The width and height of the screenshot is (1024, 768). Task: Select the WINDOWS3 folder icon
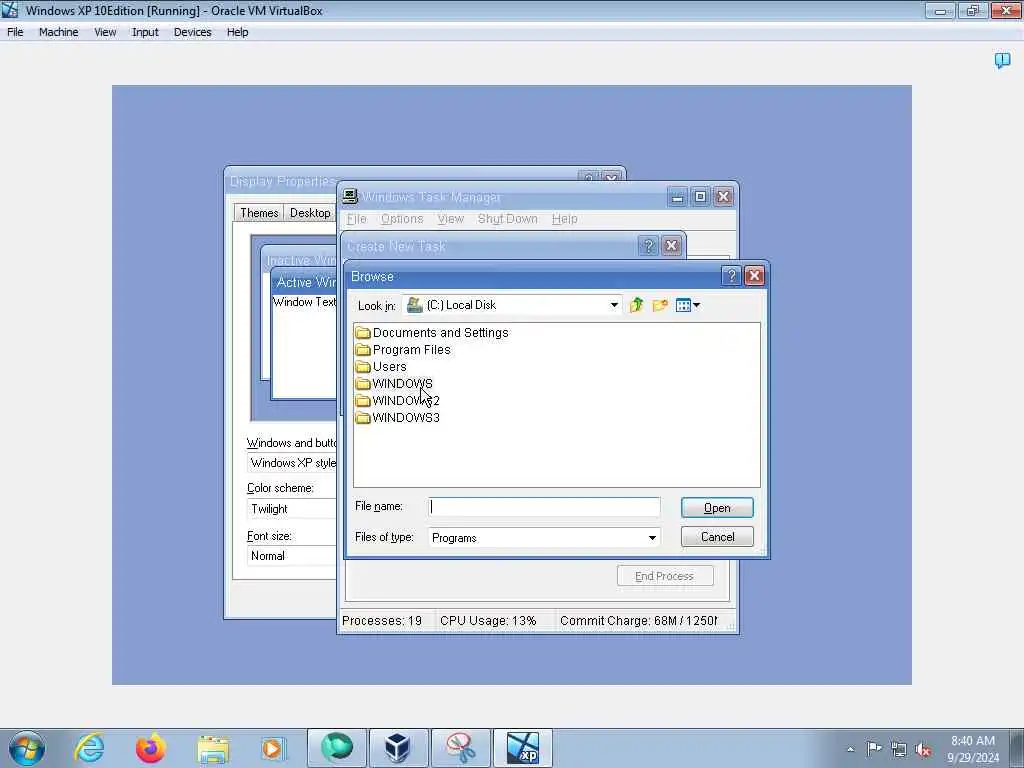tap(363, 418)
